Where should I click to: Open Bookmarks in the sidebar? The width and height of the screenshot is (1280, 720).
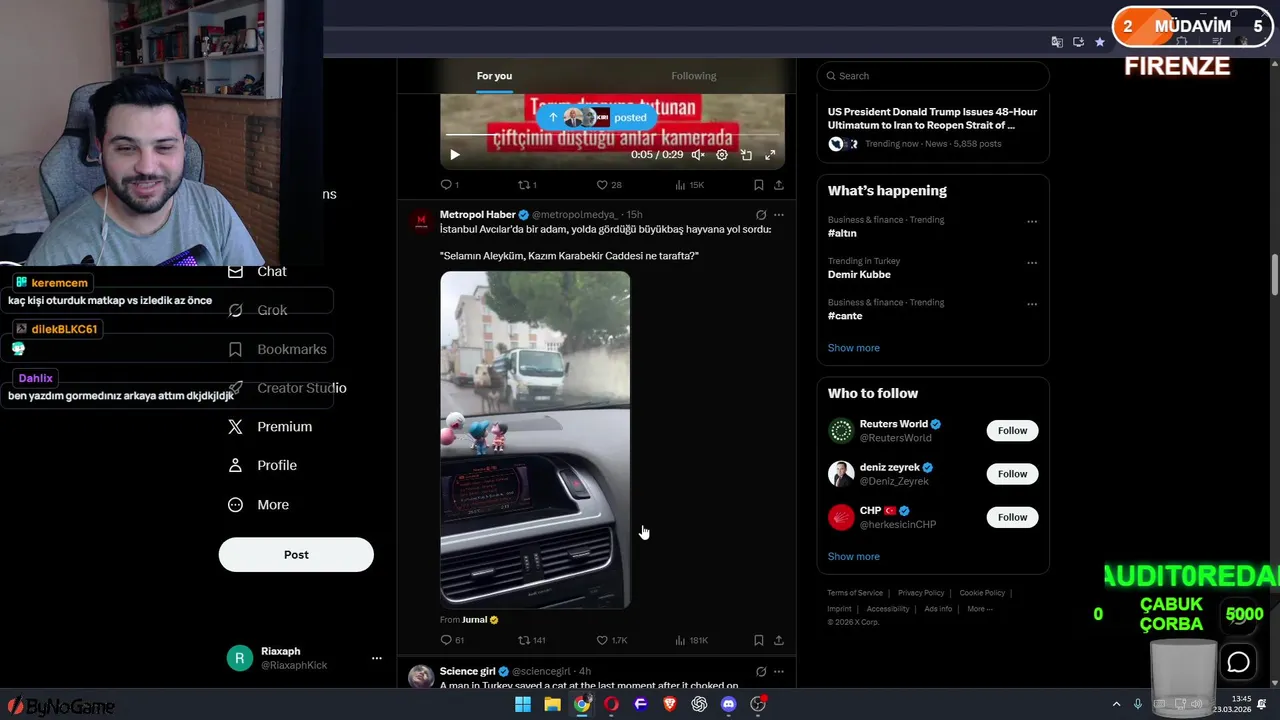[278, 349]
